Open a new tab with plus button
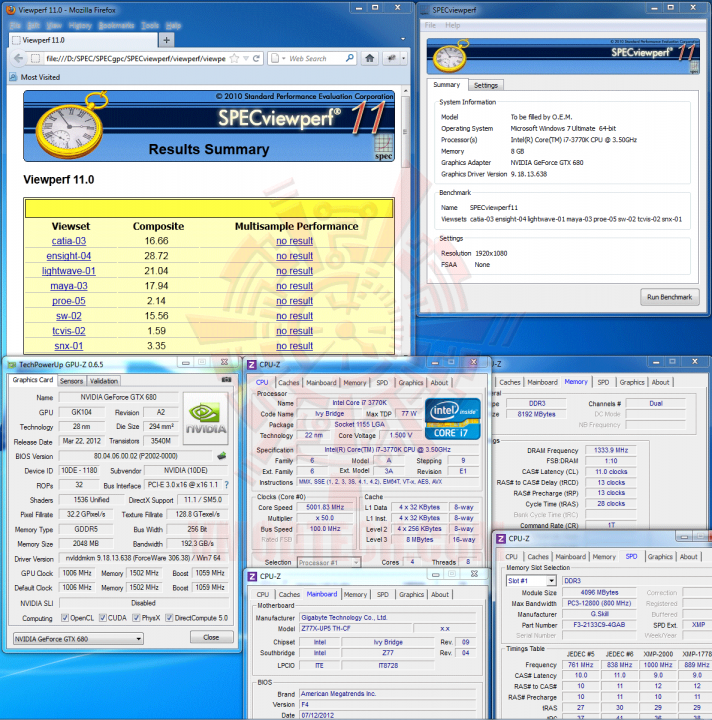The height and width of the screenshot is (720, 712). pos(166,40)
